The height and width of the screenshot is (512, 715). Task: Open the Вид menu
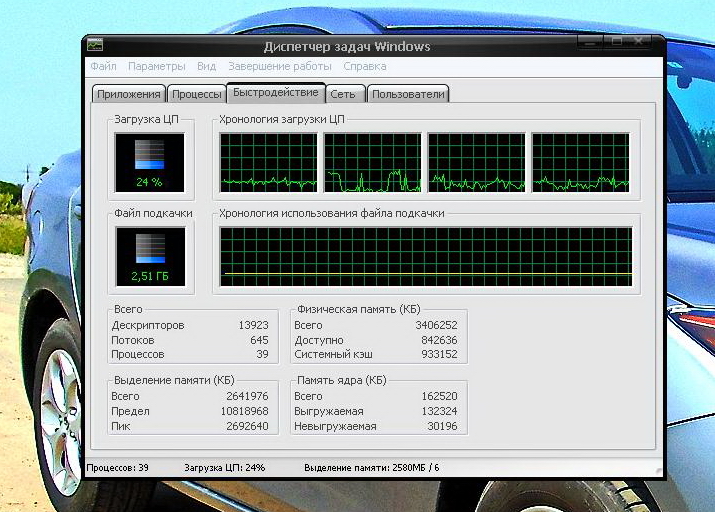tap(206, 67)
